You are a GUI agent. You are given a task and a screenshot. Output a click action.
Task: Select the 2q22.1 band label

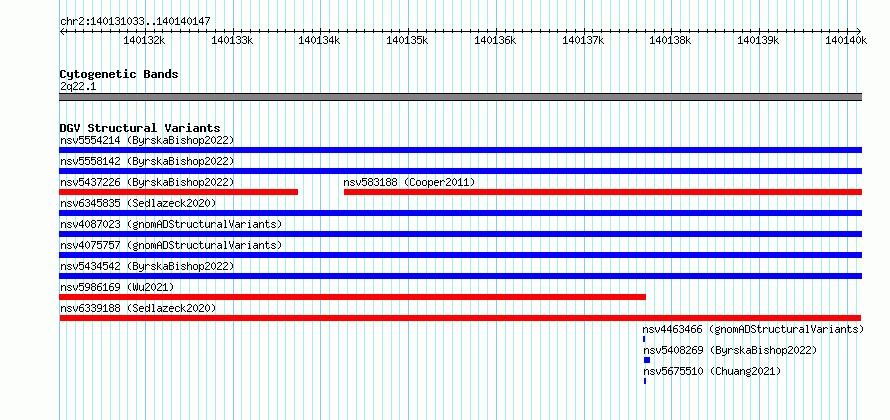tap(79, 86)
